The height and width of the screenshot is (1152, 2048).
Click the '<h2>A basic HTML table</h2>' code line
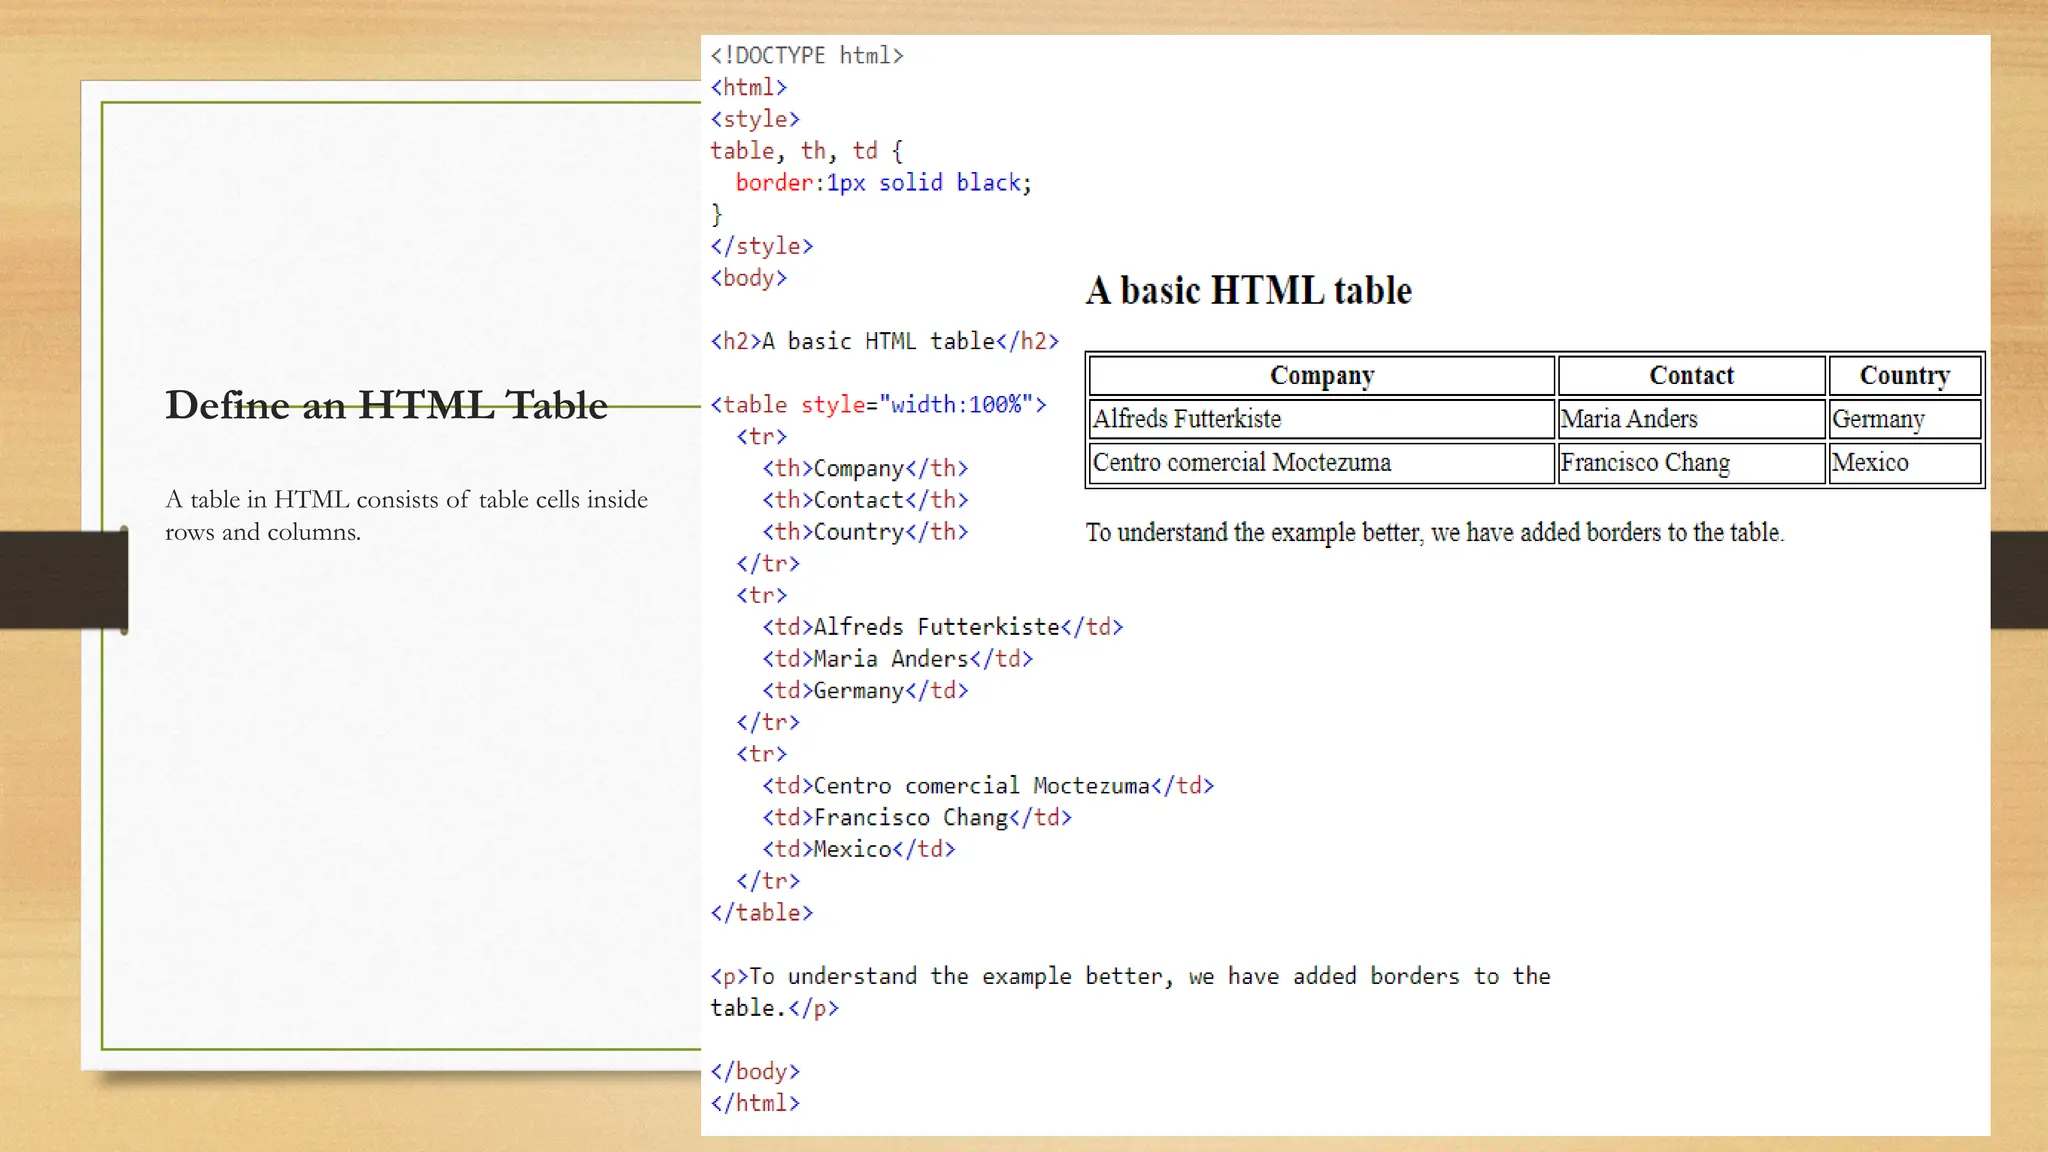click(884, 341)
